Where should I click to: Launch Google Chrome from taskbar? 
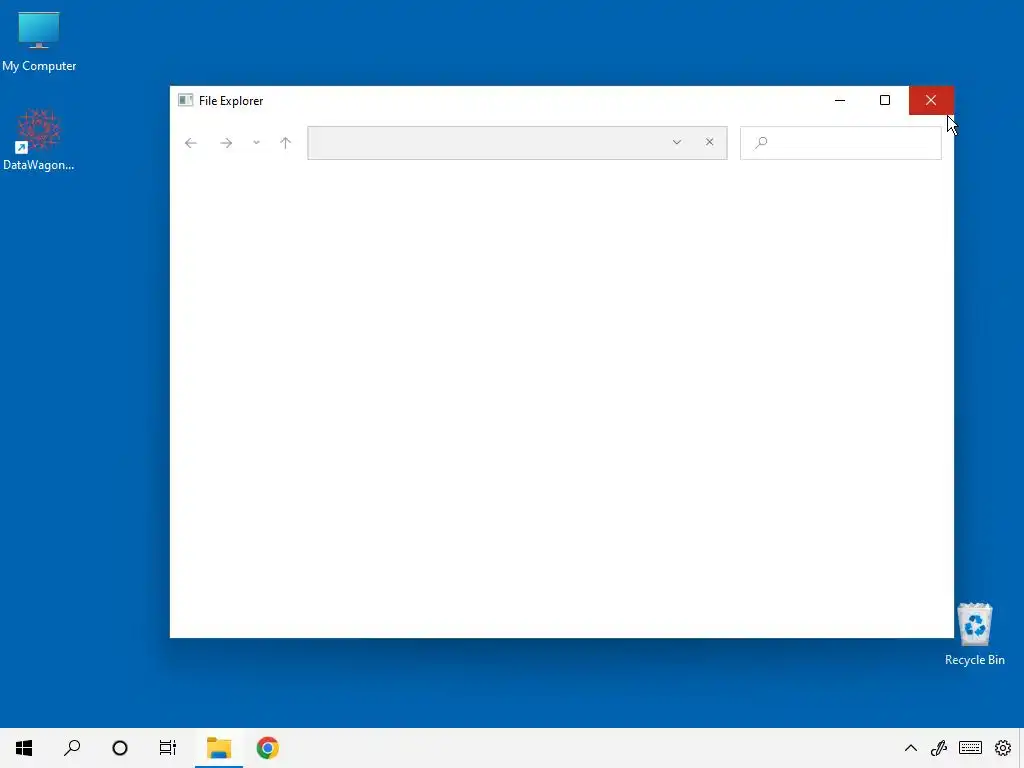click(x=267, y=748)
